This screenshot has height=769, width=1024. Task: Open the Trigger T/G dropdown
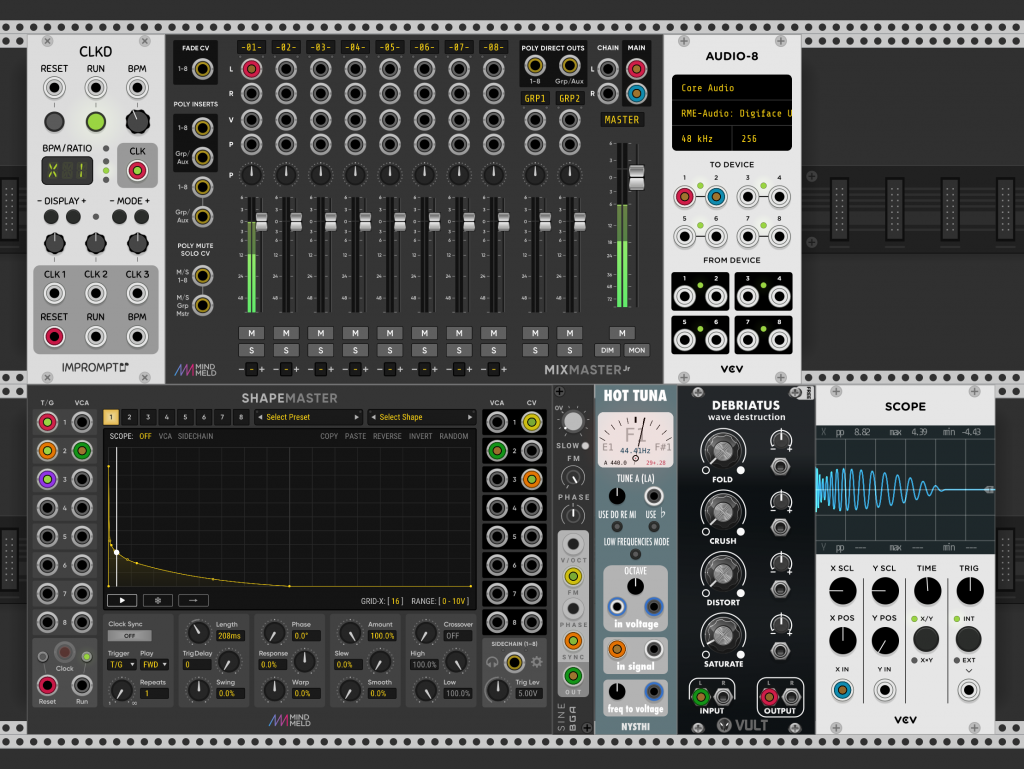121,665
